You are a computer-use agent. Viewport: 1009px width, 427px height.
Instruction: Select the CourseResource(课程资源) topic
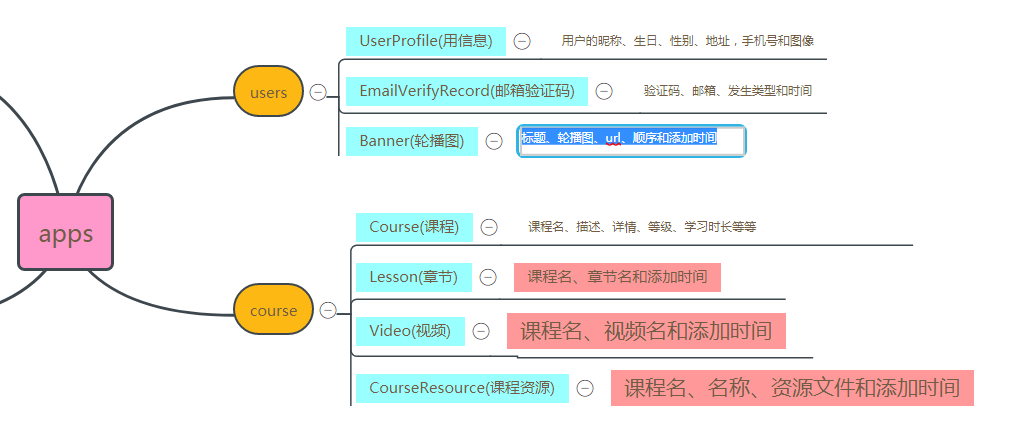click(462, 388)
